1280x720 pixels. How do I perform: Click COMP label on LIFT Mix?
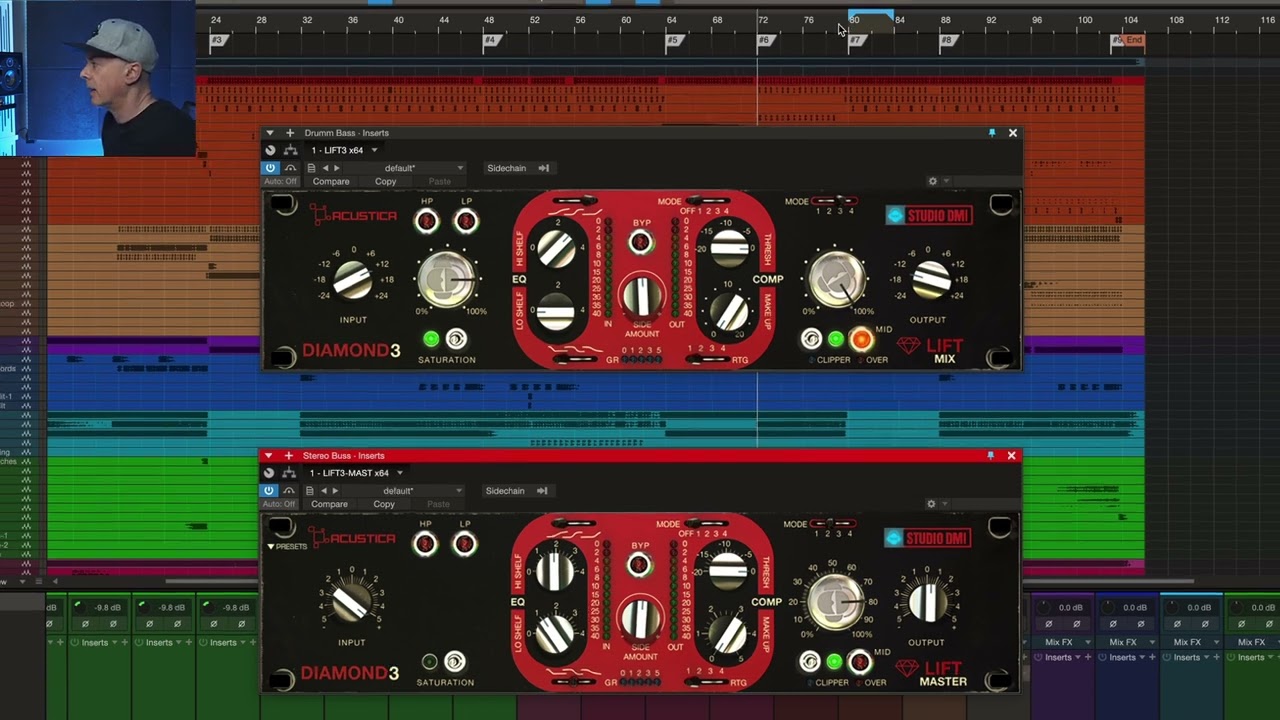tap(768, 280)
